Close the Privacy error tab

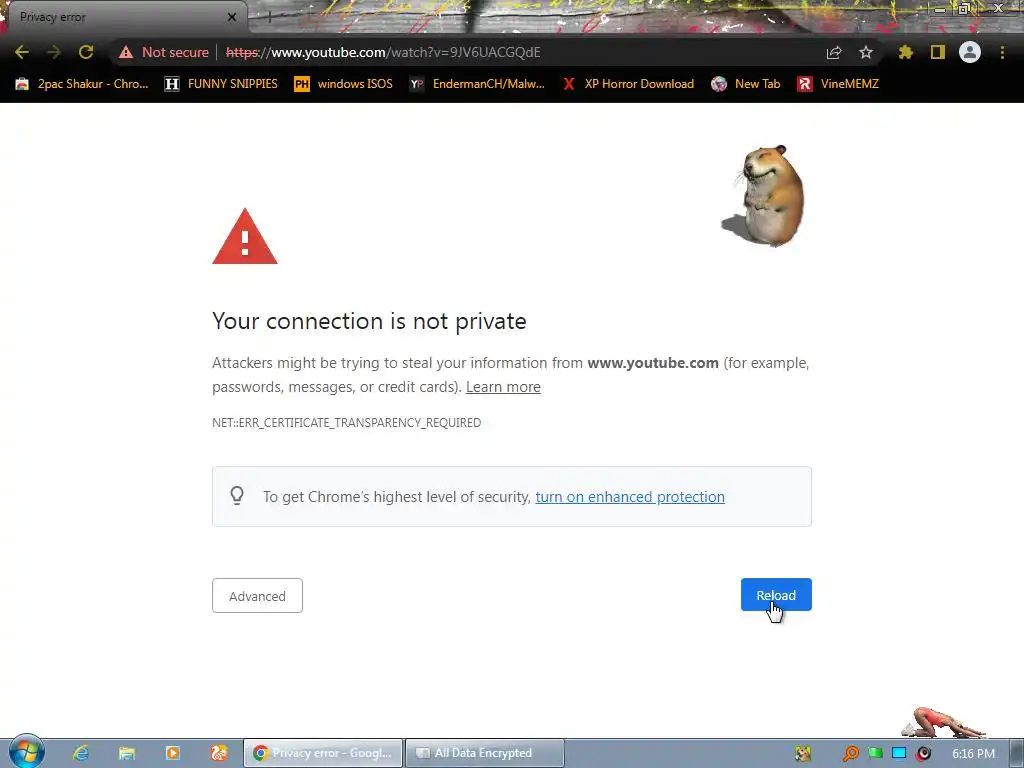[232, 17]
